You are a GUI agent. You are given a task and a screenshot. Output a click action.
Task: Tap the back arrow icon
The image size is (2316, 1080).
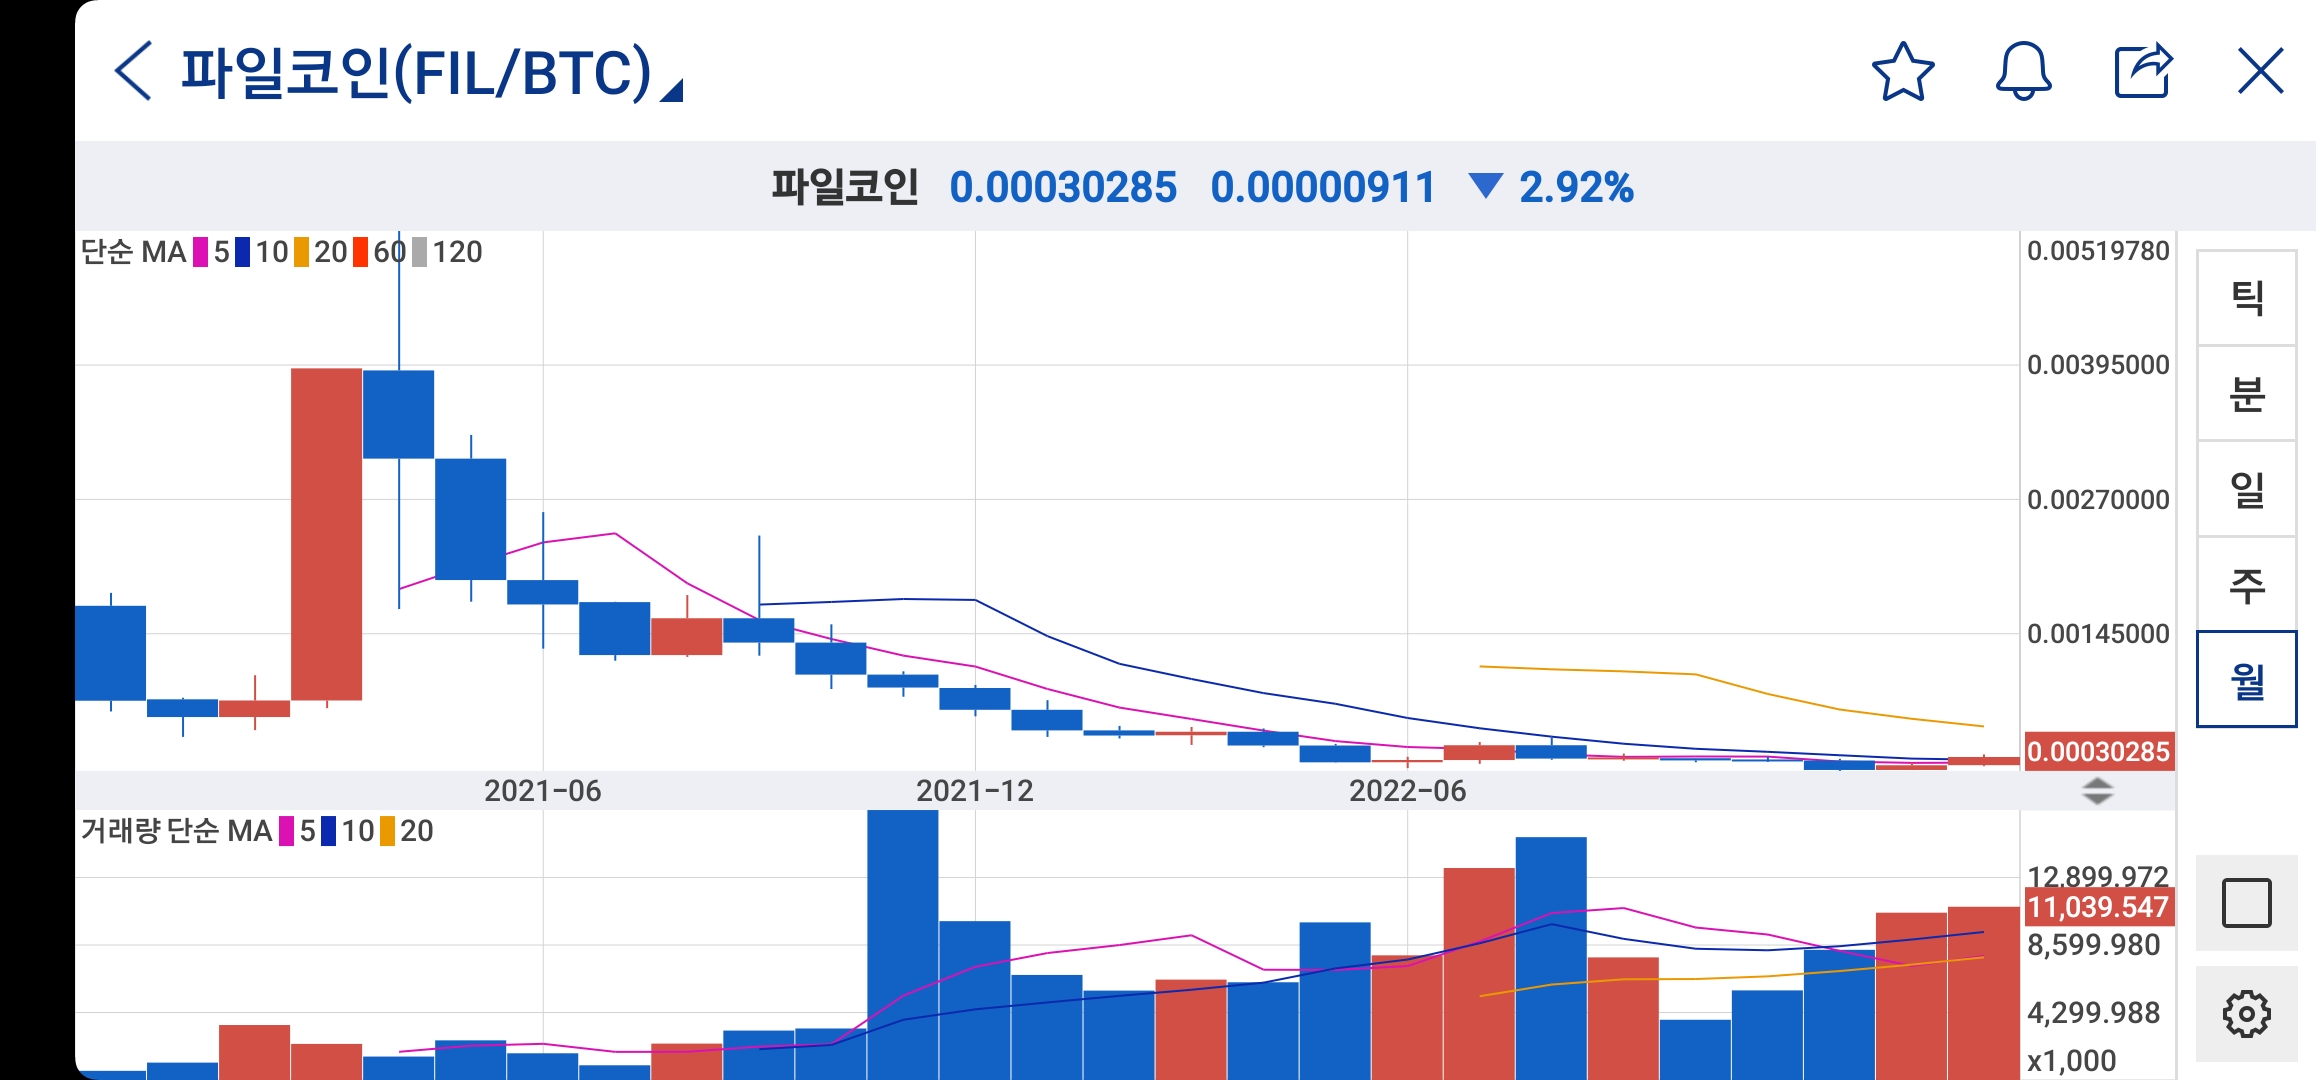[133, 71]
